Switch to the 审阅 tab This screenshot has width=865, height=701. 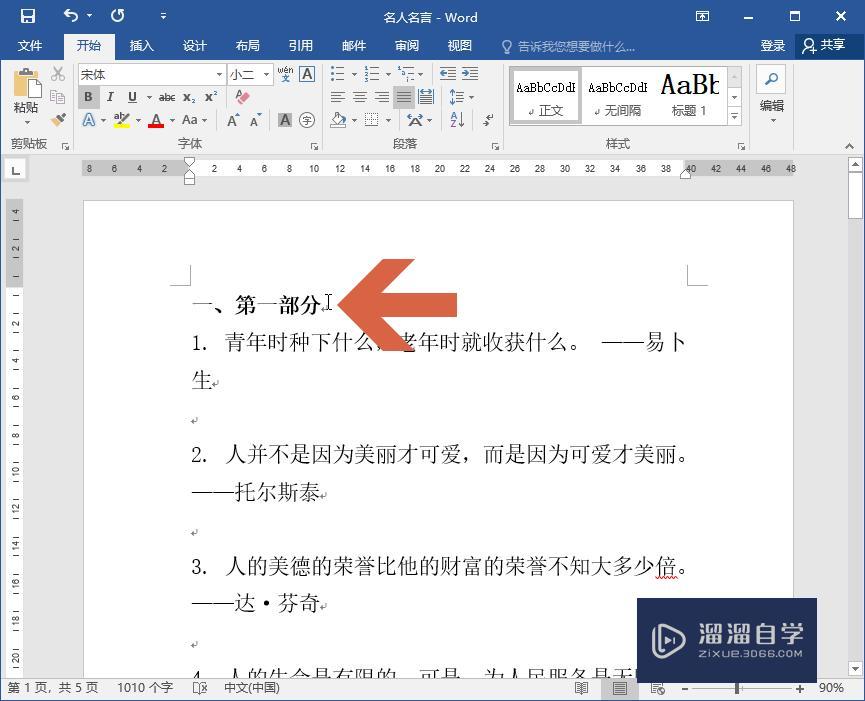pos(407,46)
